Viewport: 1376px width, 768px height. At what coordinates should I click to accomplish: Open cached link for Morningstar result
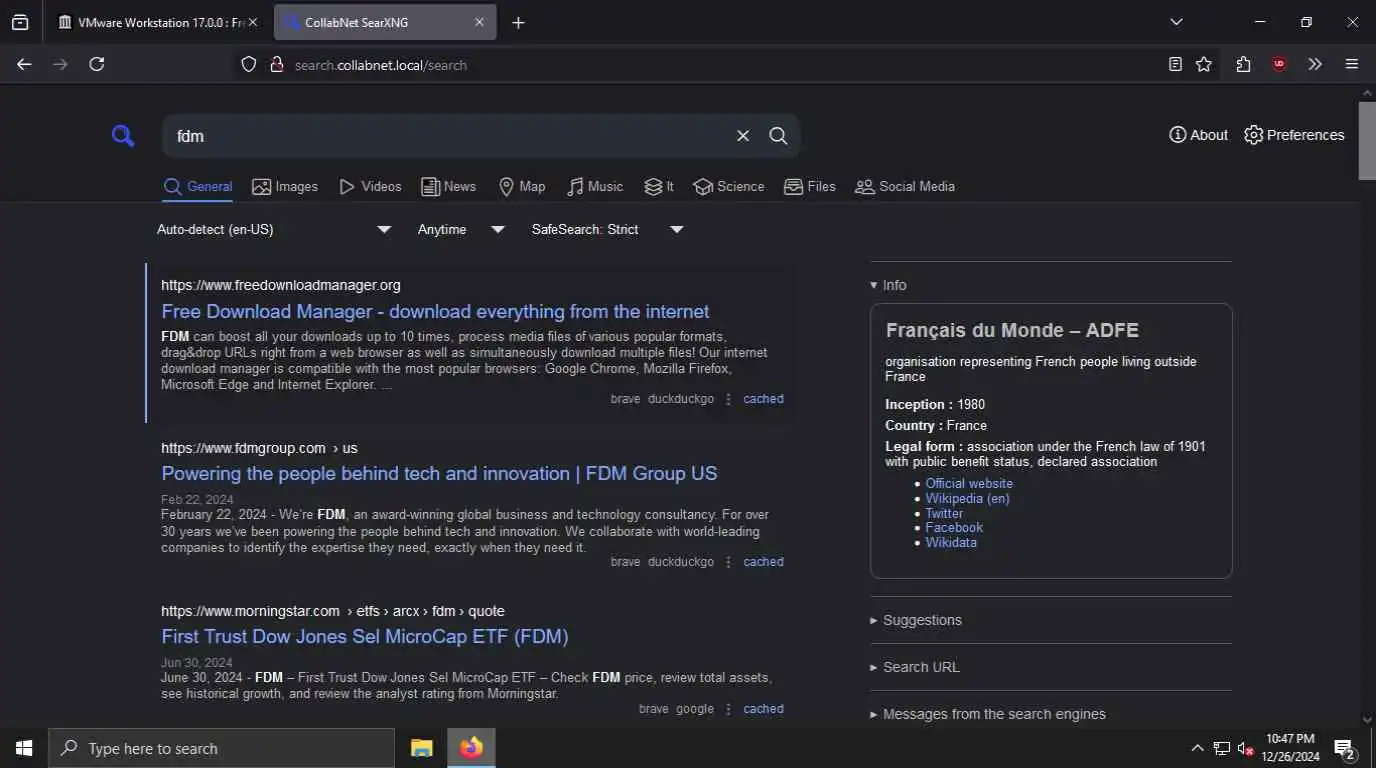tap(763, 709)
